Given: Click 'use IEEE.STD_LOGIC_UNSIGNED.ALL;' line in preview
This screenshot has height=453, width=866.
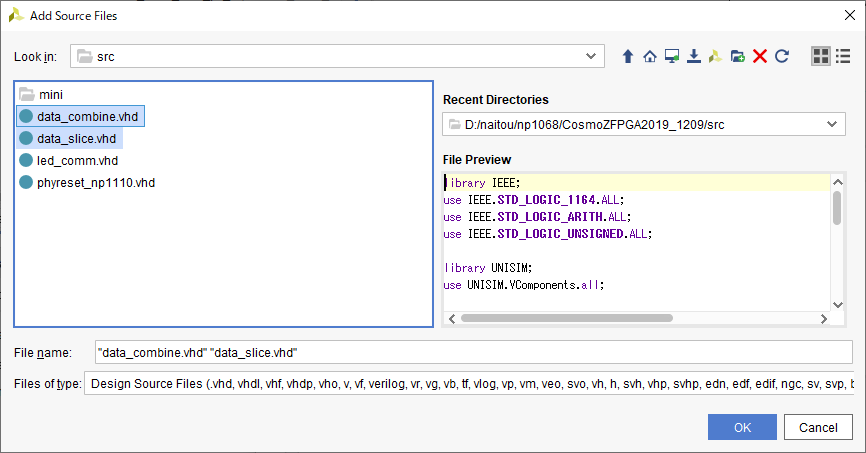Looking at the screenshot, I should [x=547, y=234].
